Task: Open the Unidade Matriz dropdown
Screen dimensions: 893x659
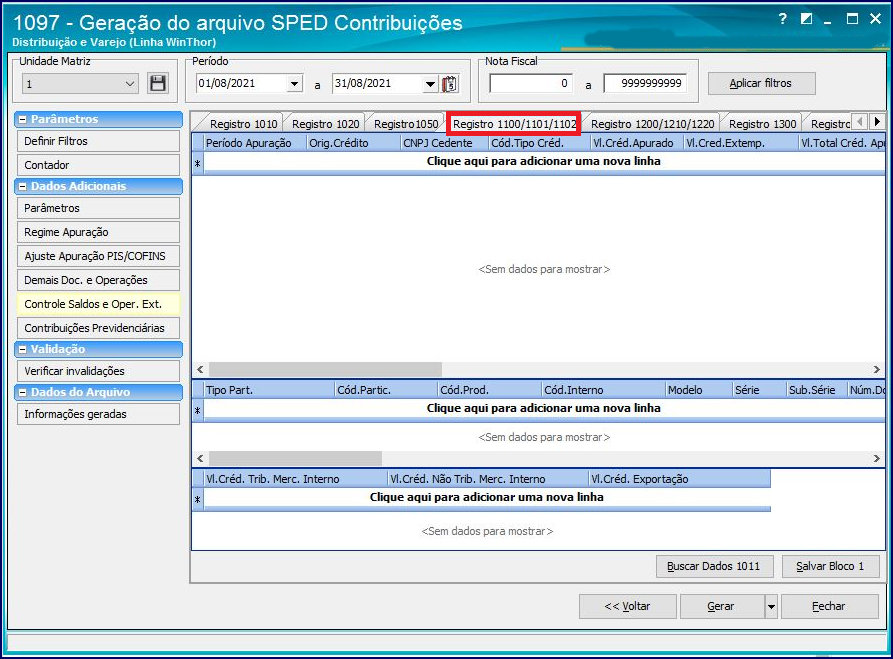Action: (x=130, y=84)
